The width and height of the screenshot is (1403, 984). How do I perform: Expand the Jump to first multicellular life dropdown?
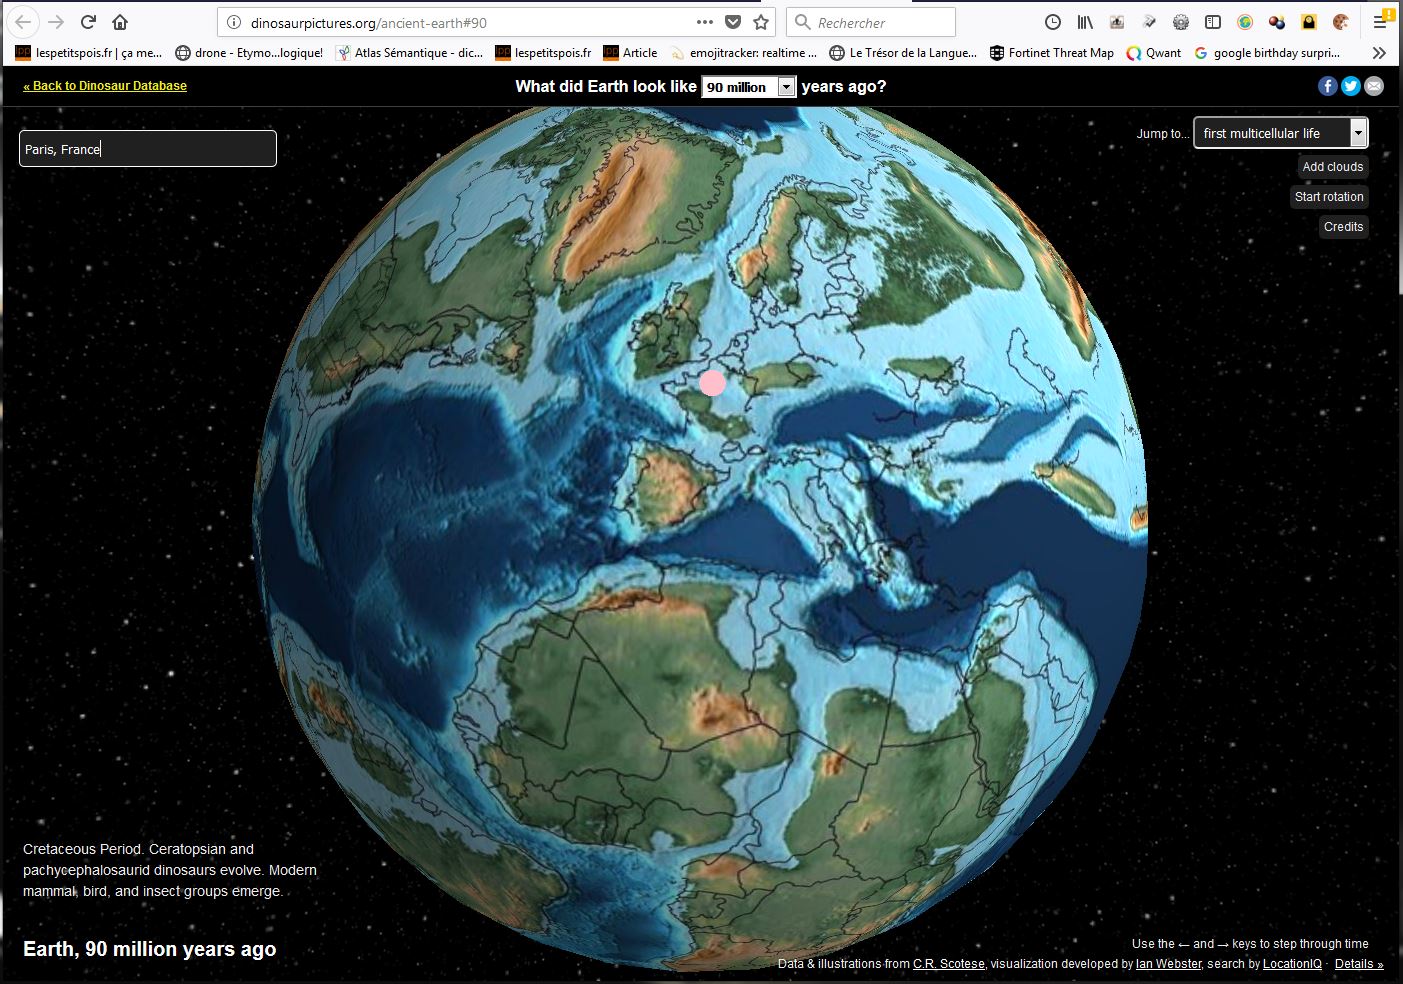[x=1280, y=133]
